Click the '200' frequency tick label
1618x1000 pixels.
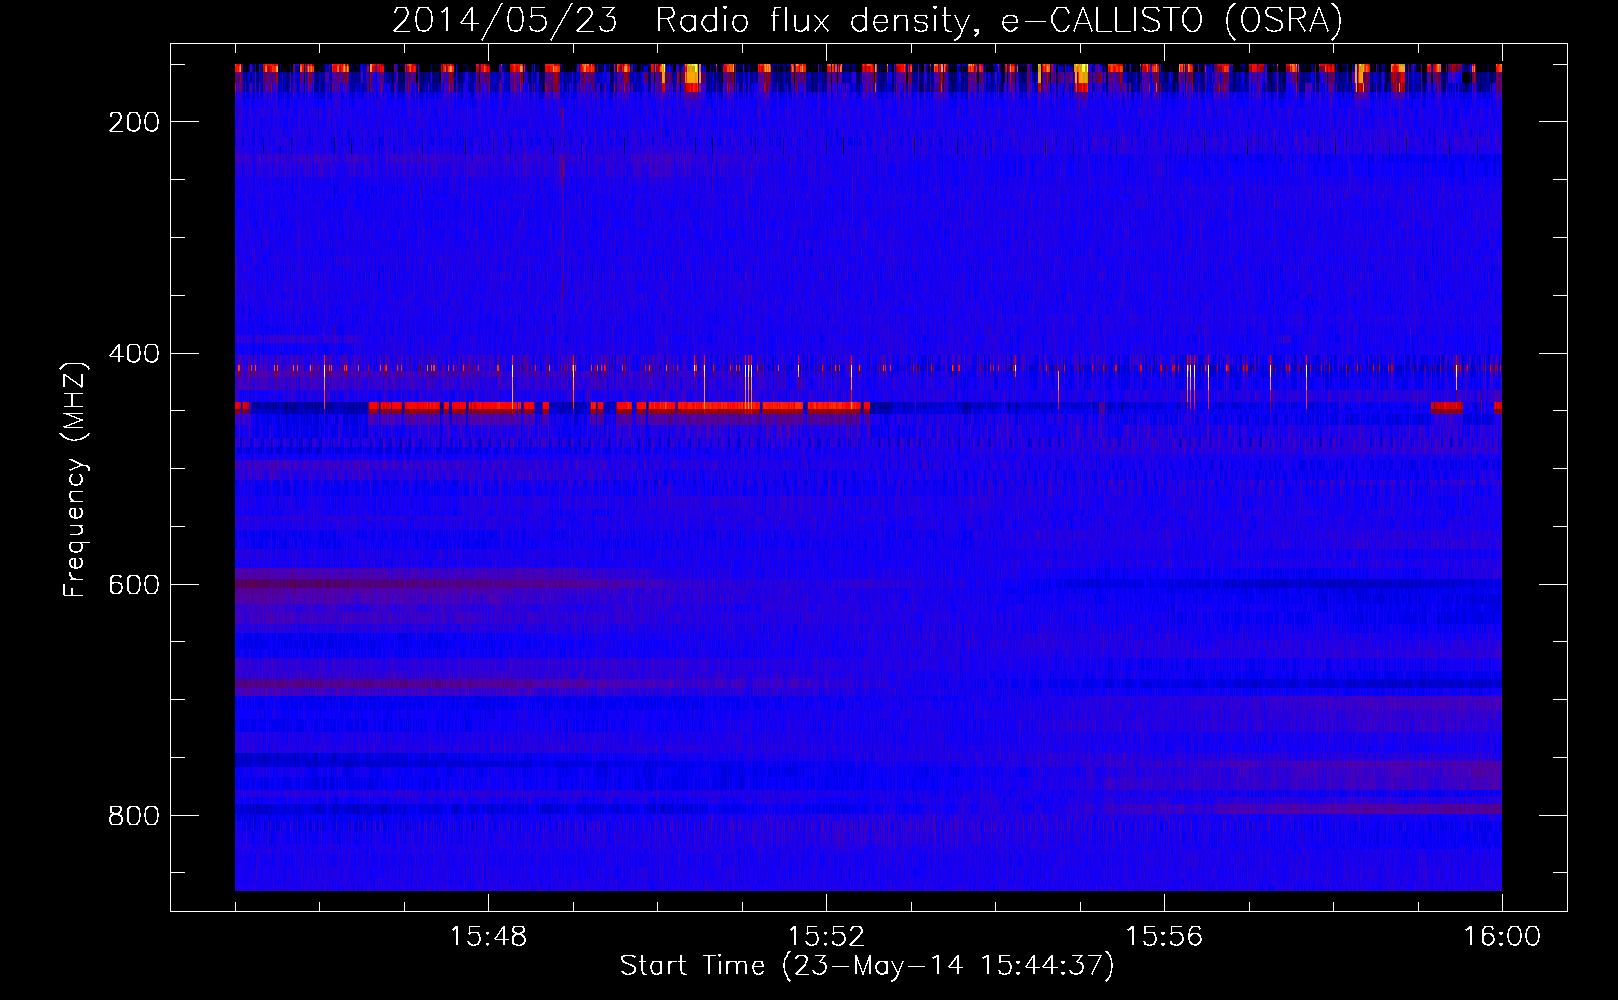(134, 122)
